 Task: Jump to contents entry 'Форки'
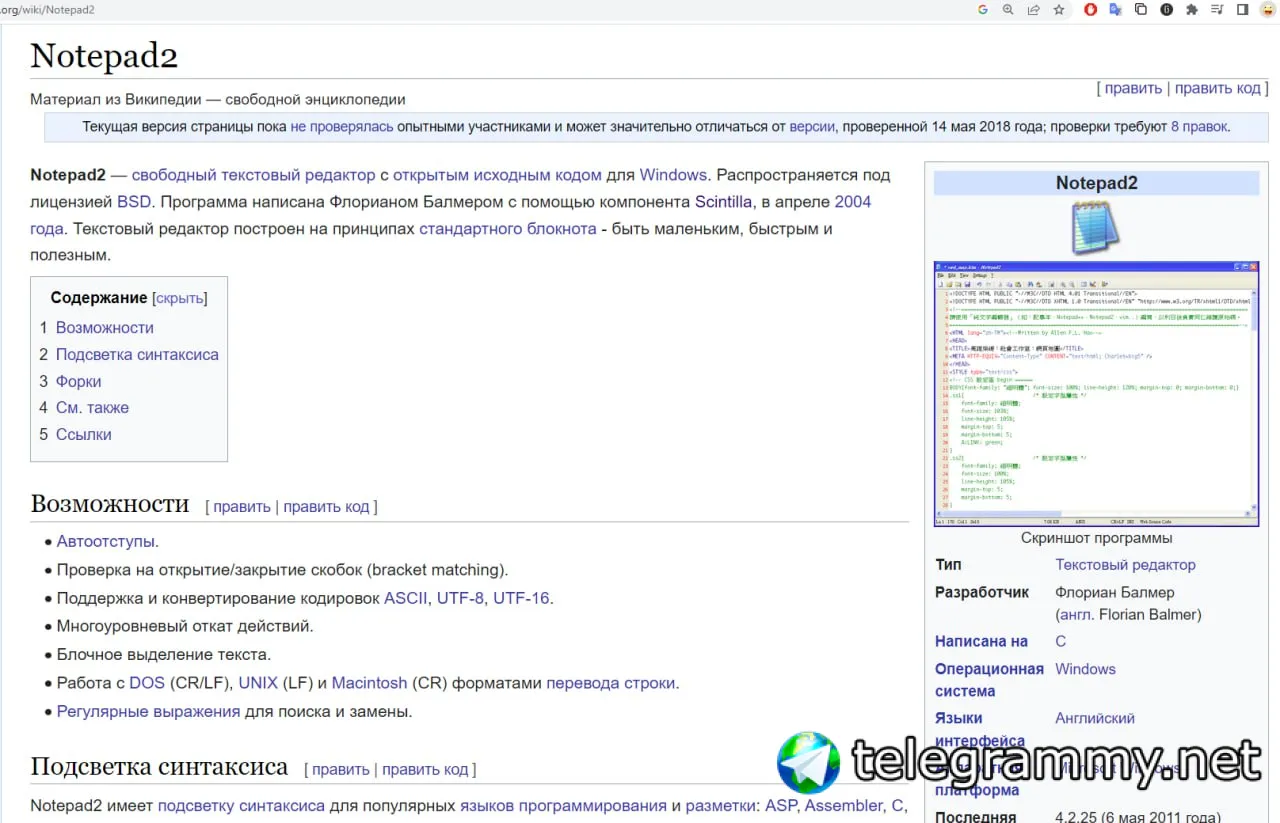click(x=79, y=382)
